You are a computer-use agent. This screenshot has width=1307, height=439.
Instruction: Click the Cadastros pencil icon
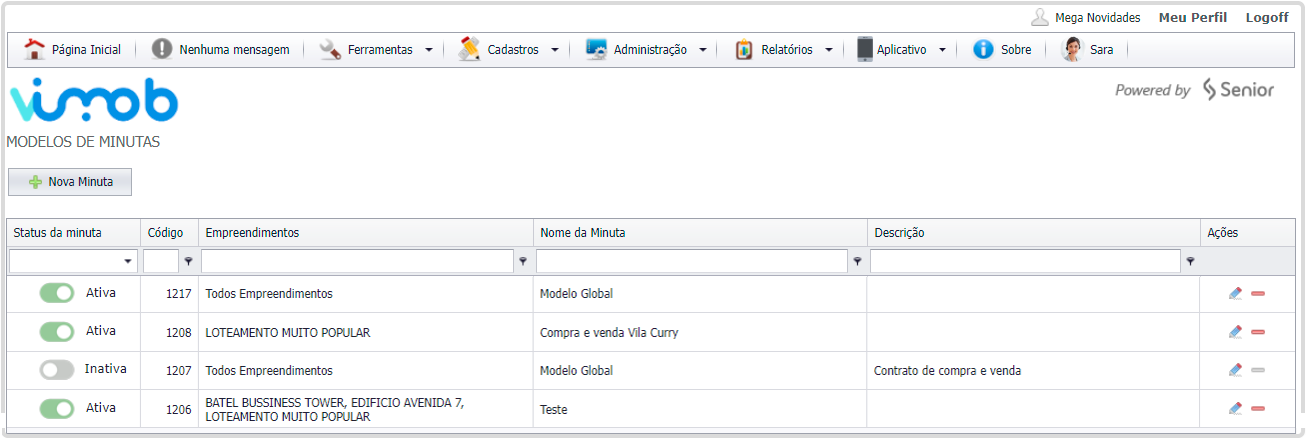click(470, 49)
